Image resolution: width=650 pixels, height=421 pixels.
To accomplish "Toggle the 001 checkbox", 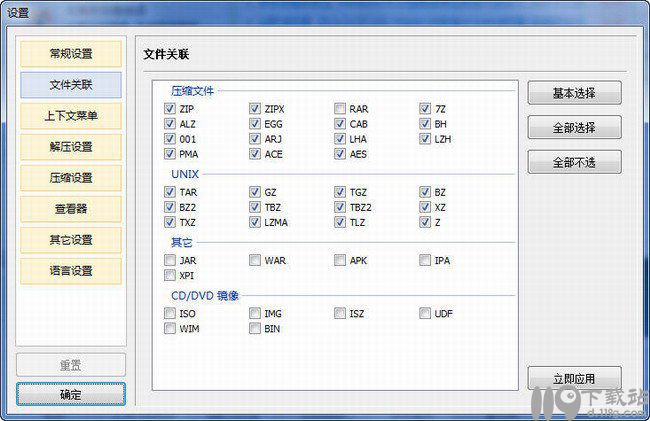I will point(170,139).
